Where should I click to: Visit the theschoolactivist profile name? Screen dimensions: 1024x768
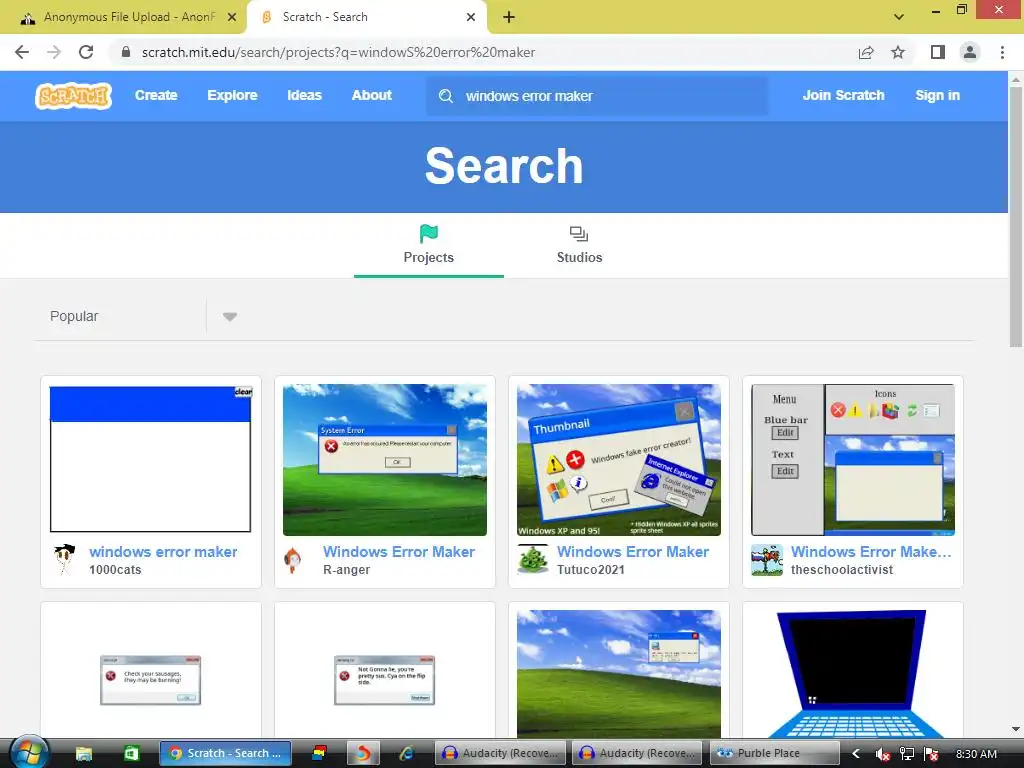click(x=842, y=569)
